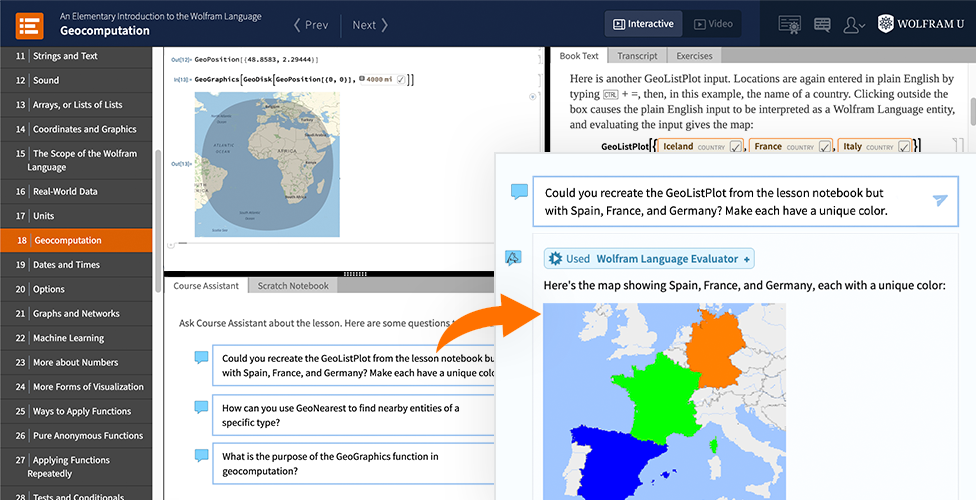Switch to the Transcript tab
The width and height of the screenshot is (976, 500).
(637, 56)
